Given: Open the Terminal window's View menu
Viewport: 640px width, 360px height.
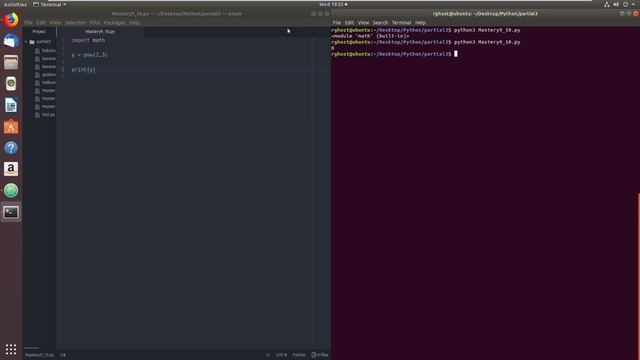Looking at the screenshot, I should pos(363,23).
